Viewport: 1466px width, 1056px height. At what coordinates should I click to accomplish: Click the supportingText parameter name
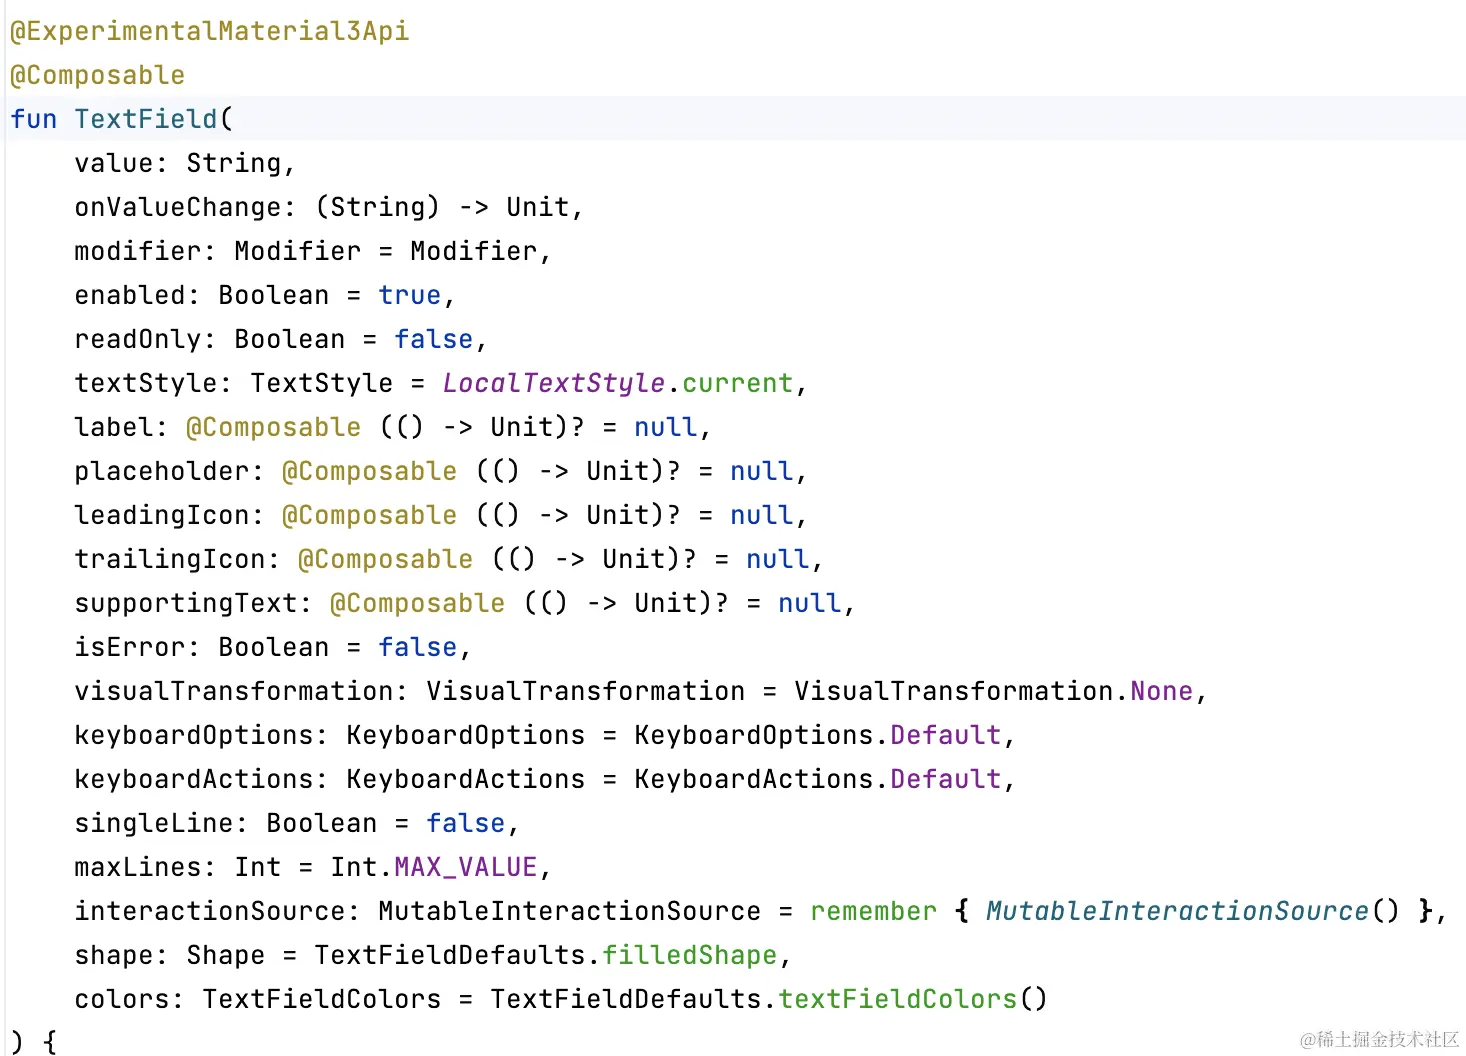pyautogui.click(x=186, y=603)
